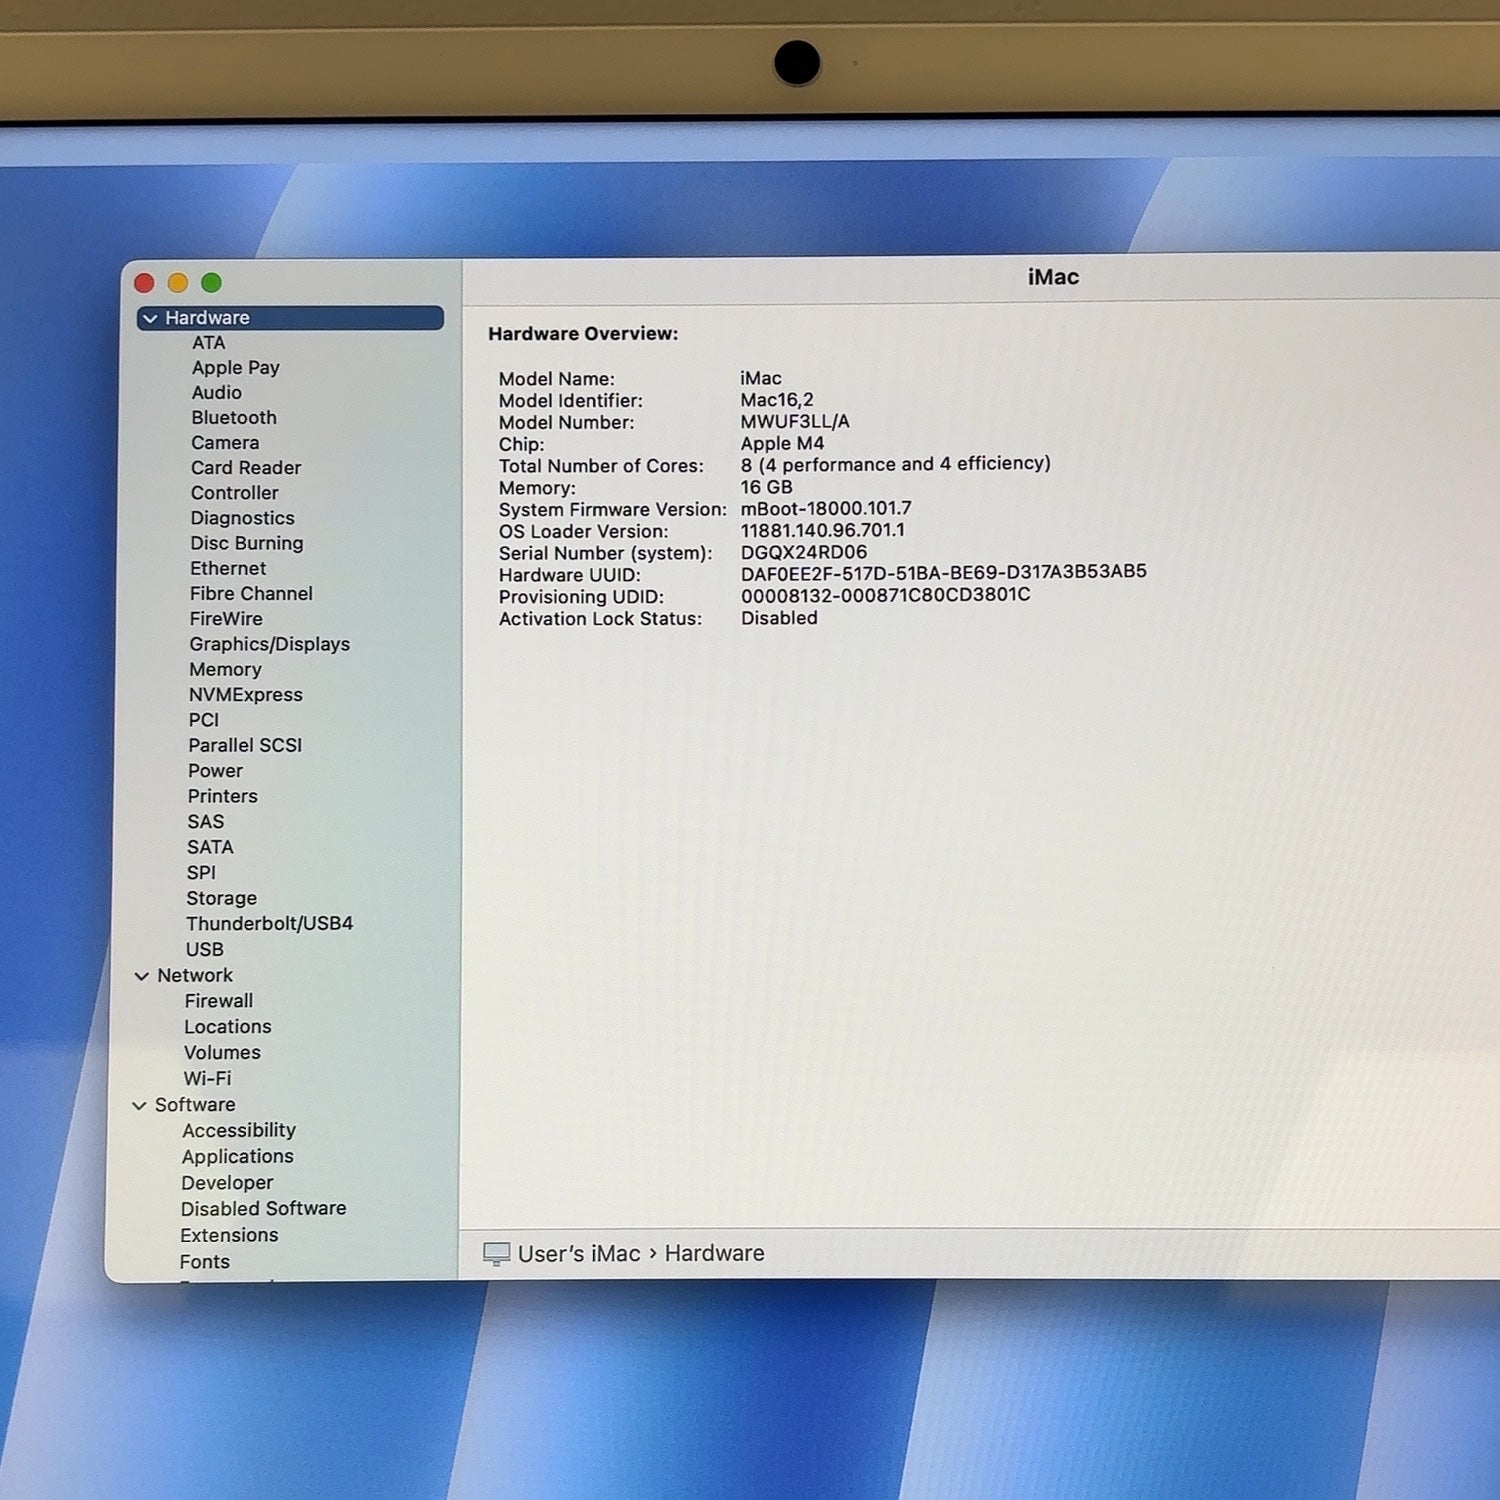The image size is (1500, 1500).
Task: Collapse the Network section chevron
Action: click(x=142, y=976)
